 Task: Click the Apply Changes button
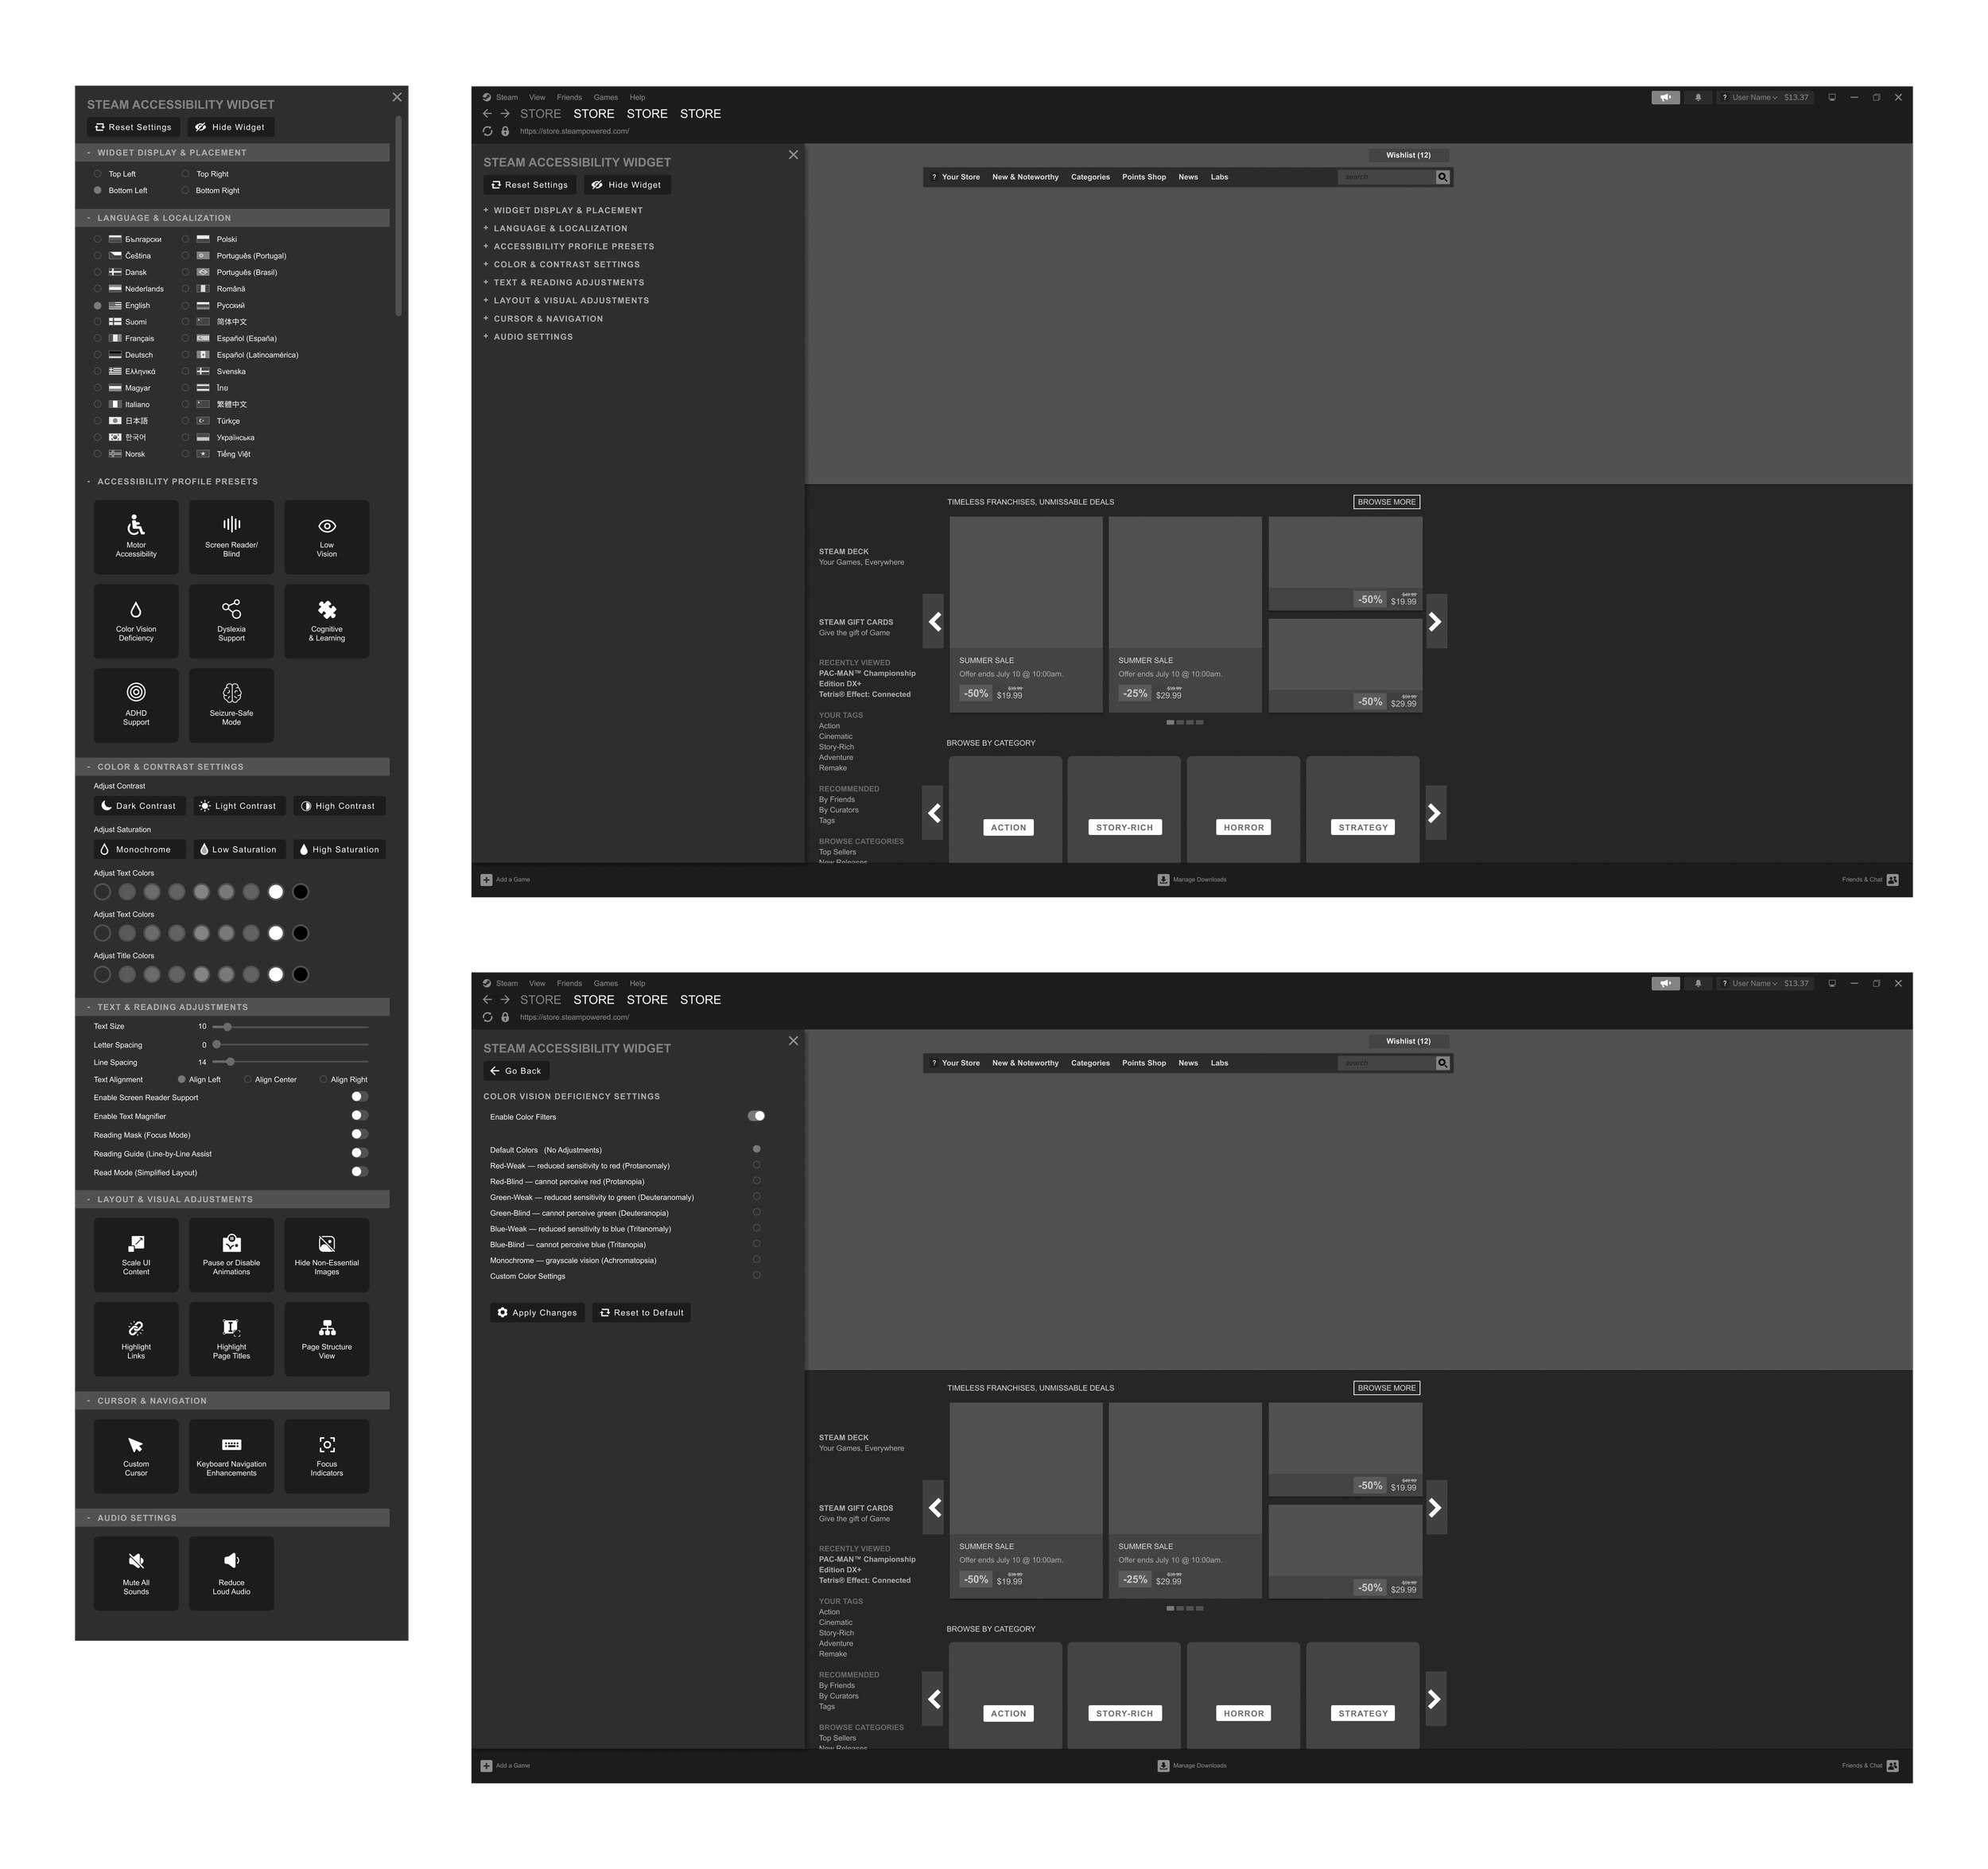point(537,1313)
